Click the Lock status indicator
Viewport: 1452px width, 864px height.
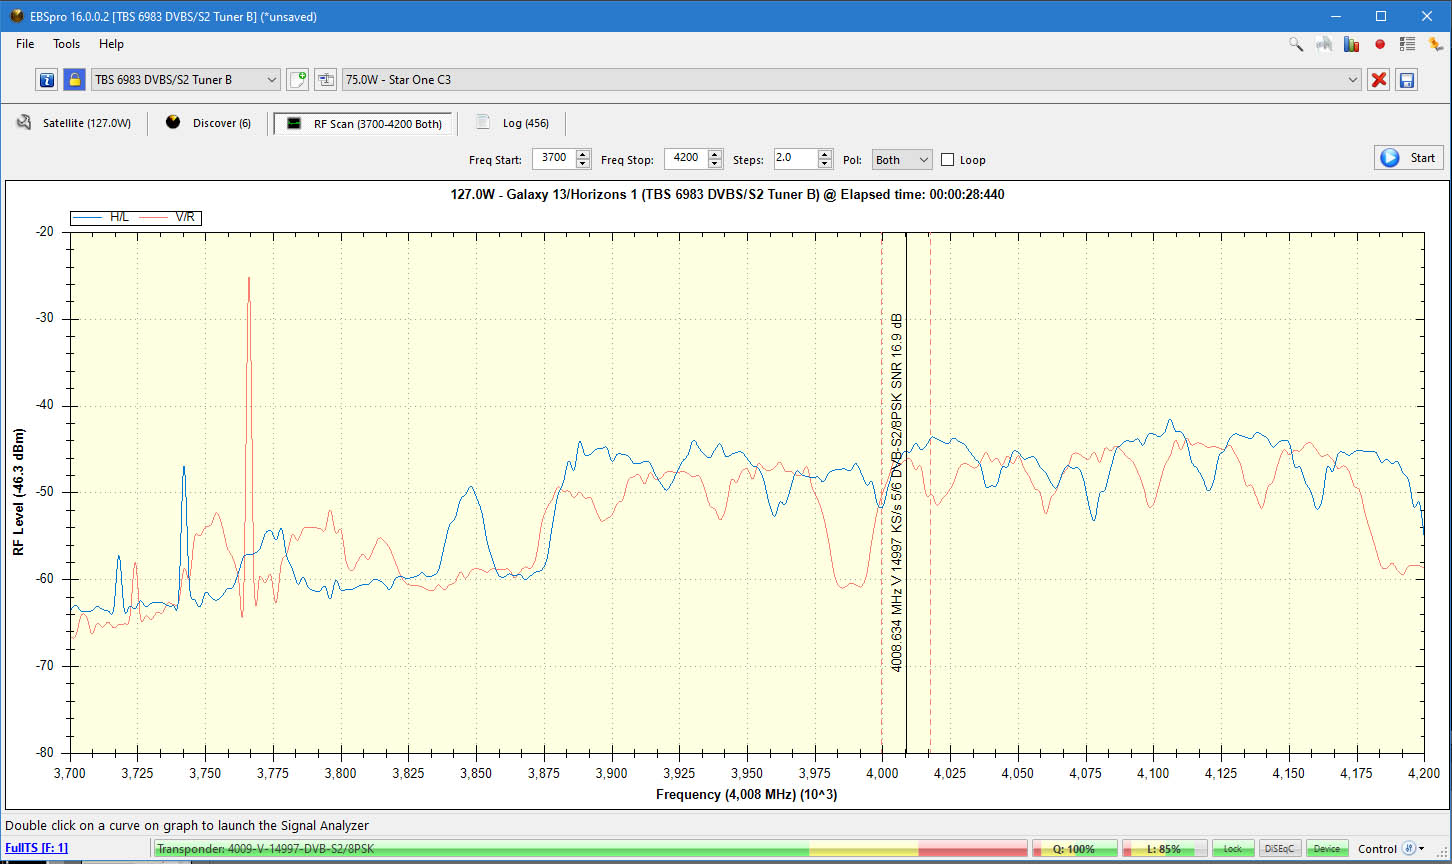[1233, 848]
